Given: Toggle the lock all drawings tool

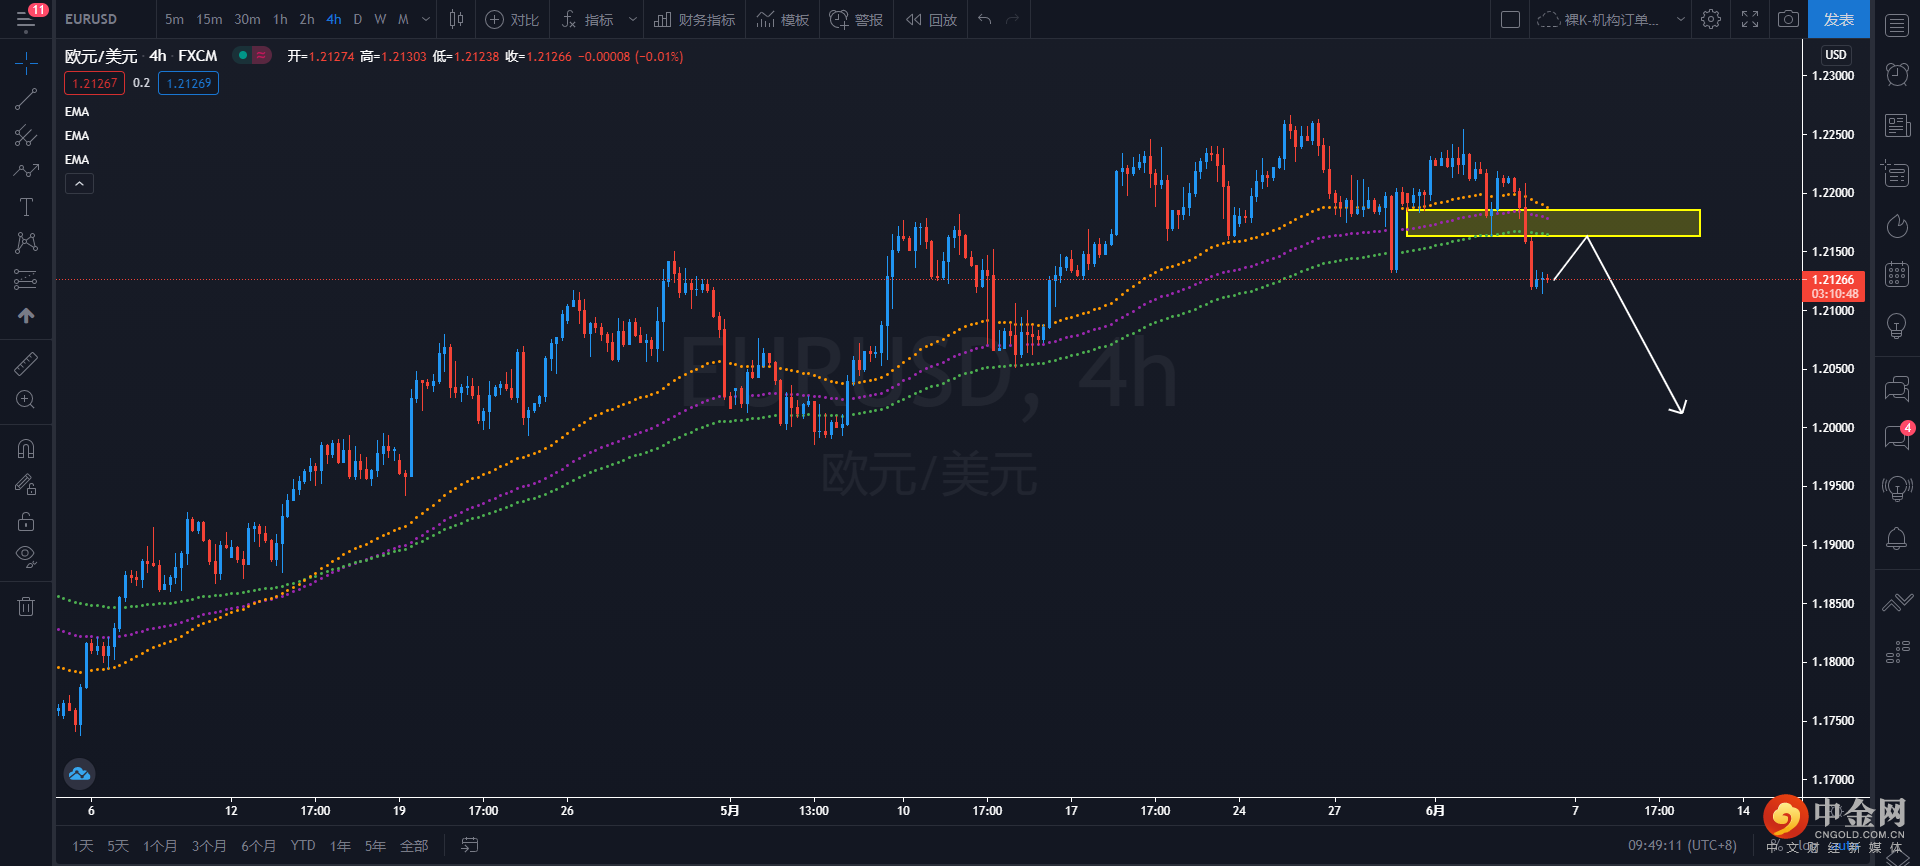Looking at the screenshot, I should (x=26, y=521).
